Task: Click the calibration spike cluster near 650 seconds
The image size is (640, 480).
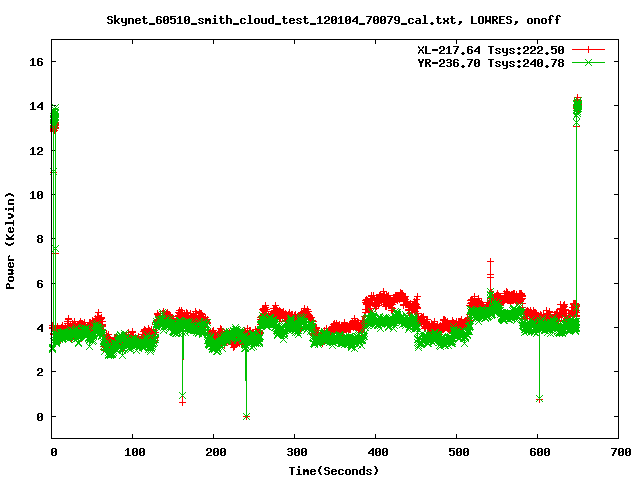Action: tap(577, 108)
